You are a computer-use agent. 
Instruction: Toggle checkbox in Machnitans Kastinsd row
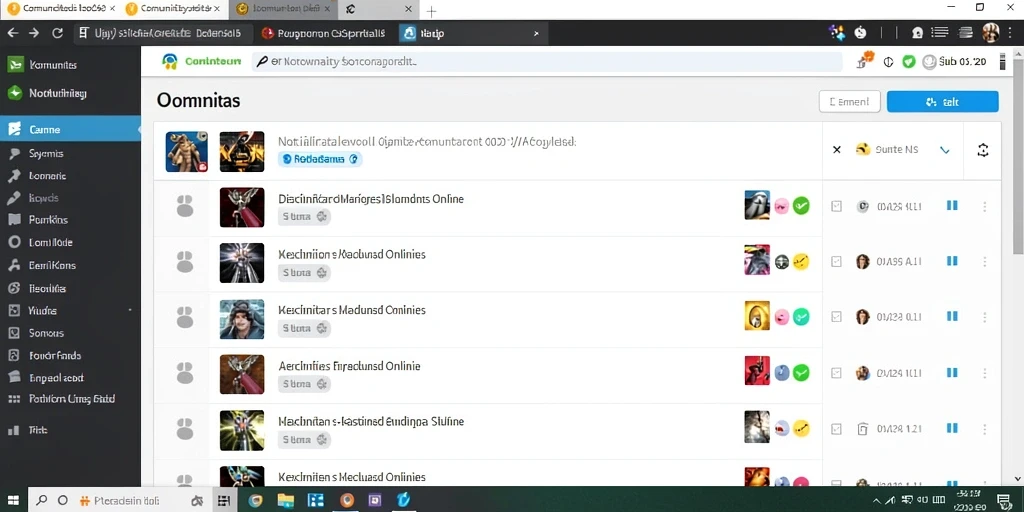pyautogui.click(x=837, y=429)
